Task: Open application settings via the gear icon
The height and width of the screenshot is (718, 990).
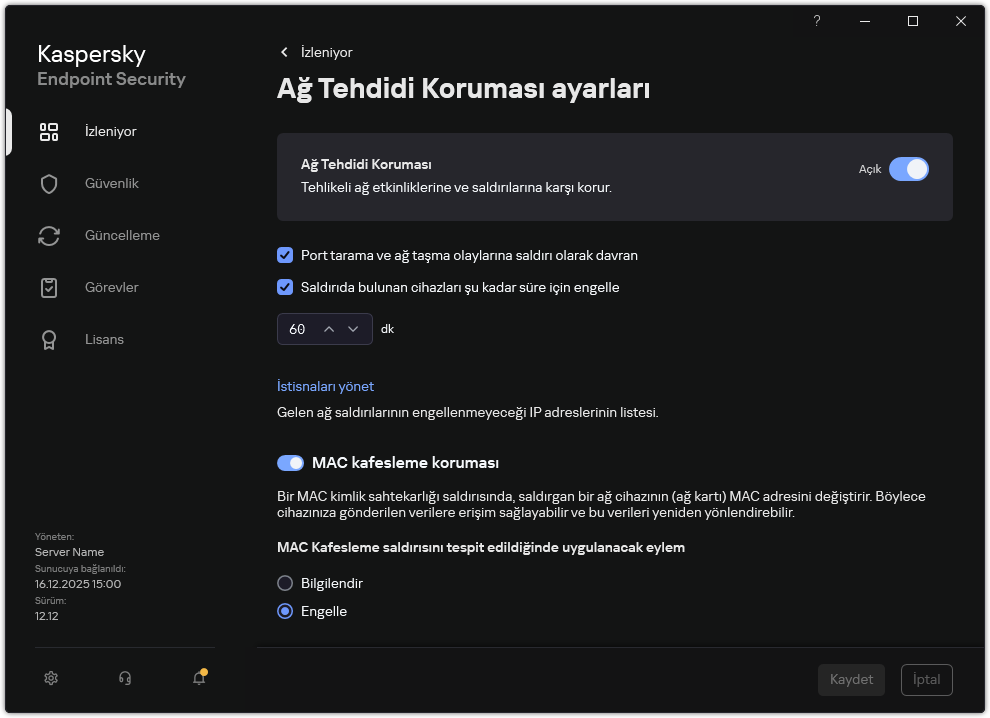Action: click(x=50, y=678)
